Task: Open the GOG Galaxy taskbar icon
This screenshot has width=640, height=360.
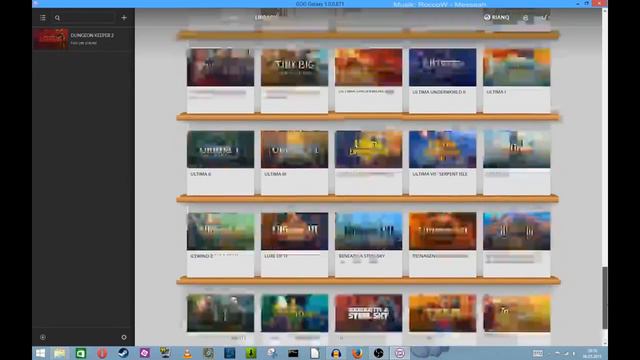Action: point(400,353)
